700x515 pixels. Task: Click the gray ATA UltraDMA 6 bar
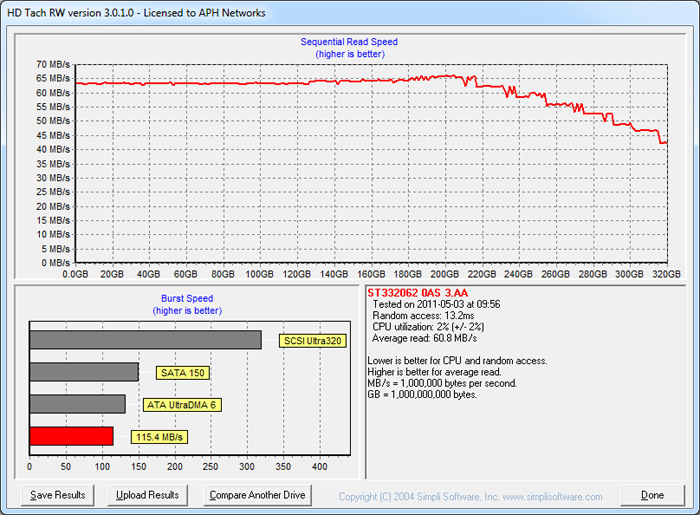pyautogui.click(x=78, y=404)
